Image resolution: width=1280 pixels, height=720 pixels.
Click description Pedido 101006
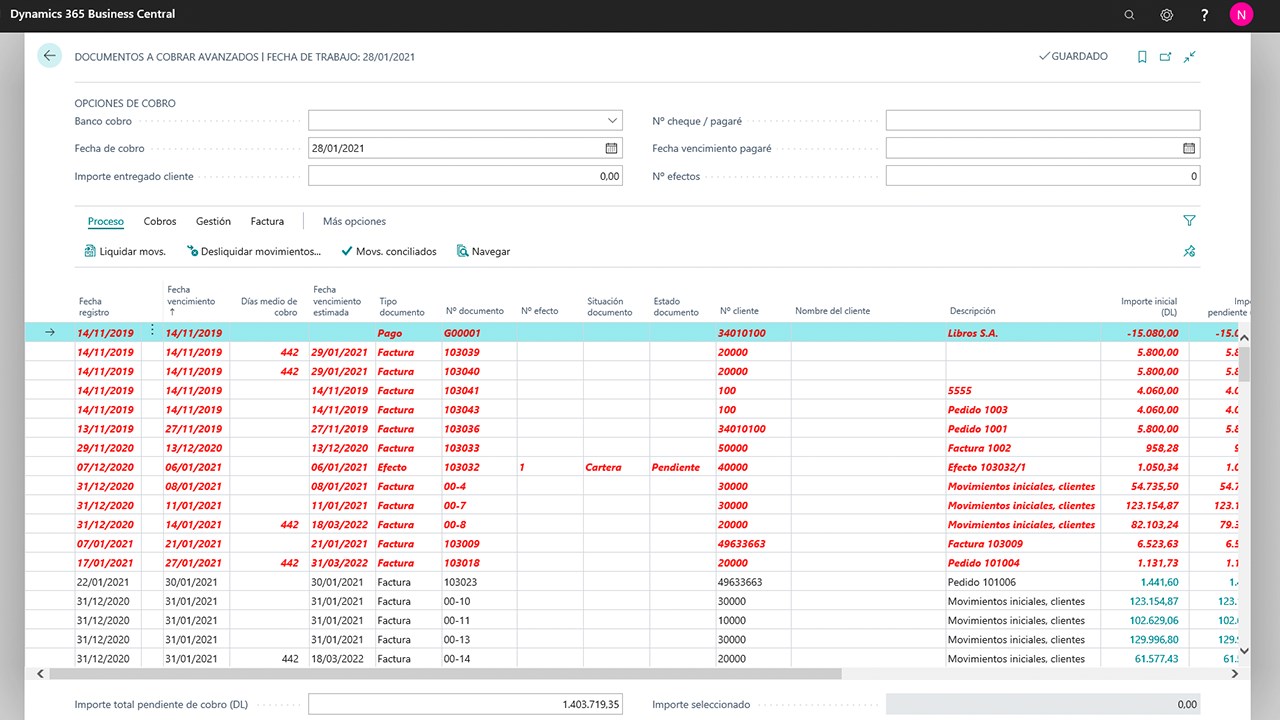[x=982, y=582]
